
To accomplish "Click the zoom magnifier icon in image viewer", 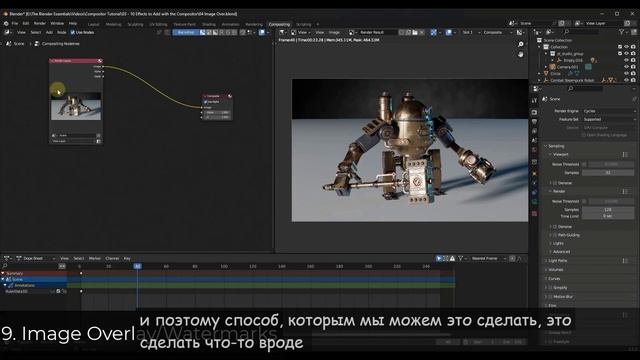I will click(x=520, y=44).
